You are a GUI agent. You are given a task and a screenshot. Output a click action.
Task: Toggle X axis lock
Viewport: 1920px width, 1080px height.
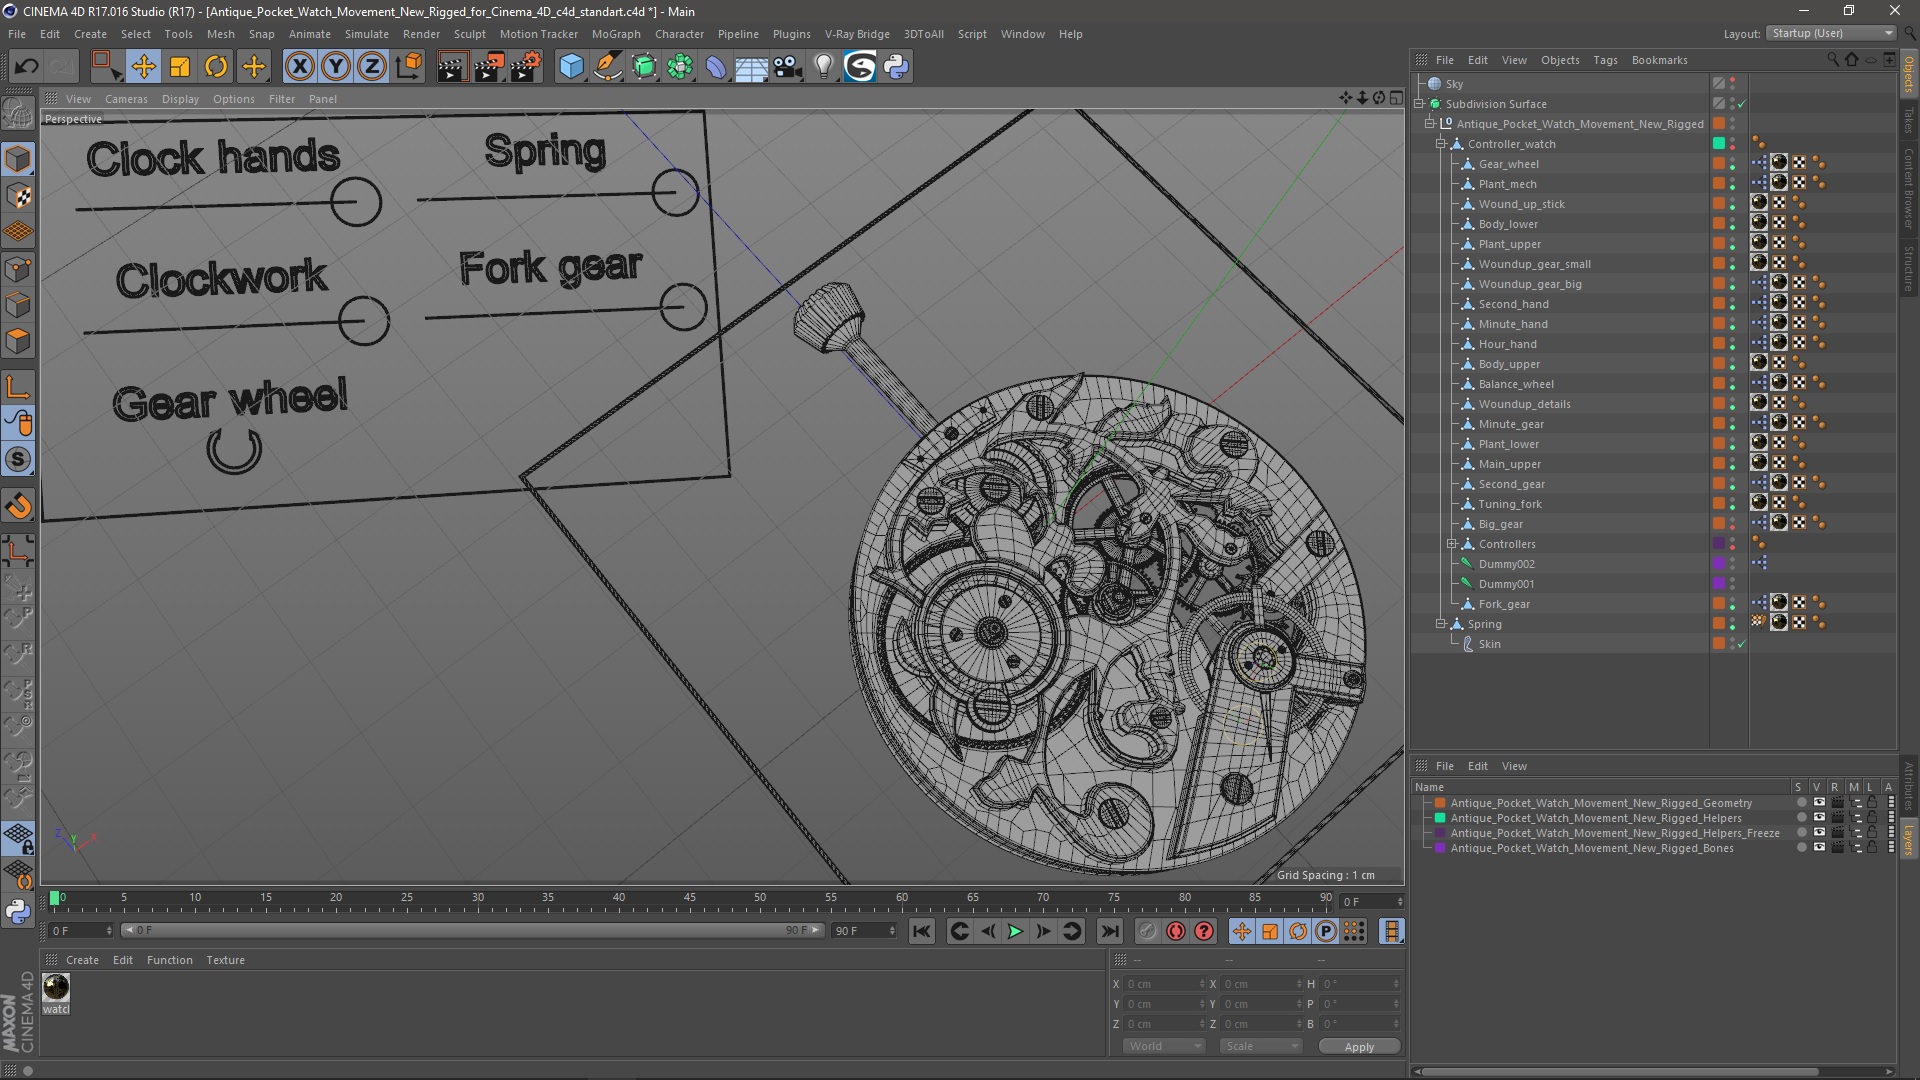(x=299, y=66)
